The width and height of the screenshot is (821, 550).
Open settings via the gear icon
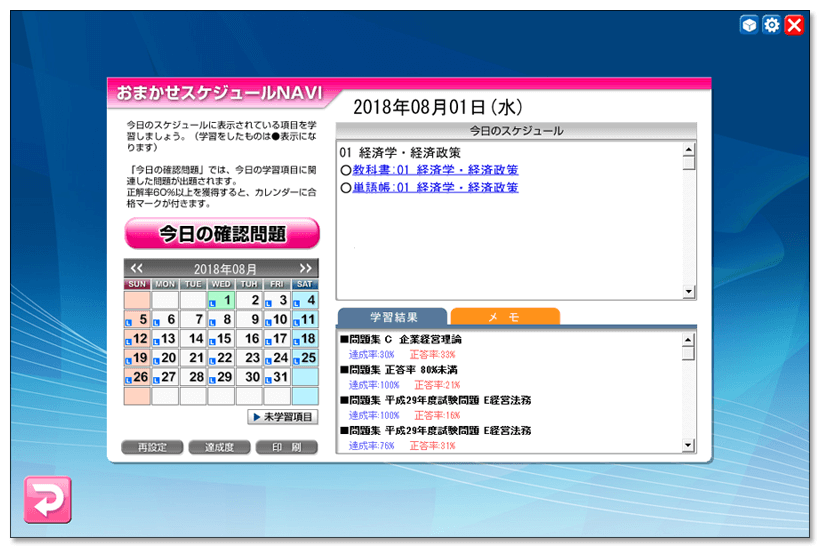pos(772,25)
